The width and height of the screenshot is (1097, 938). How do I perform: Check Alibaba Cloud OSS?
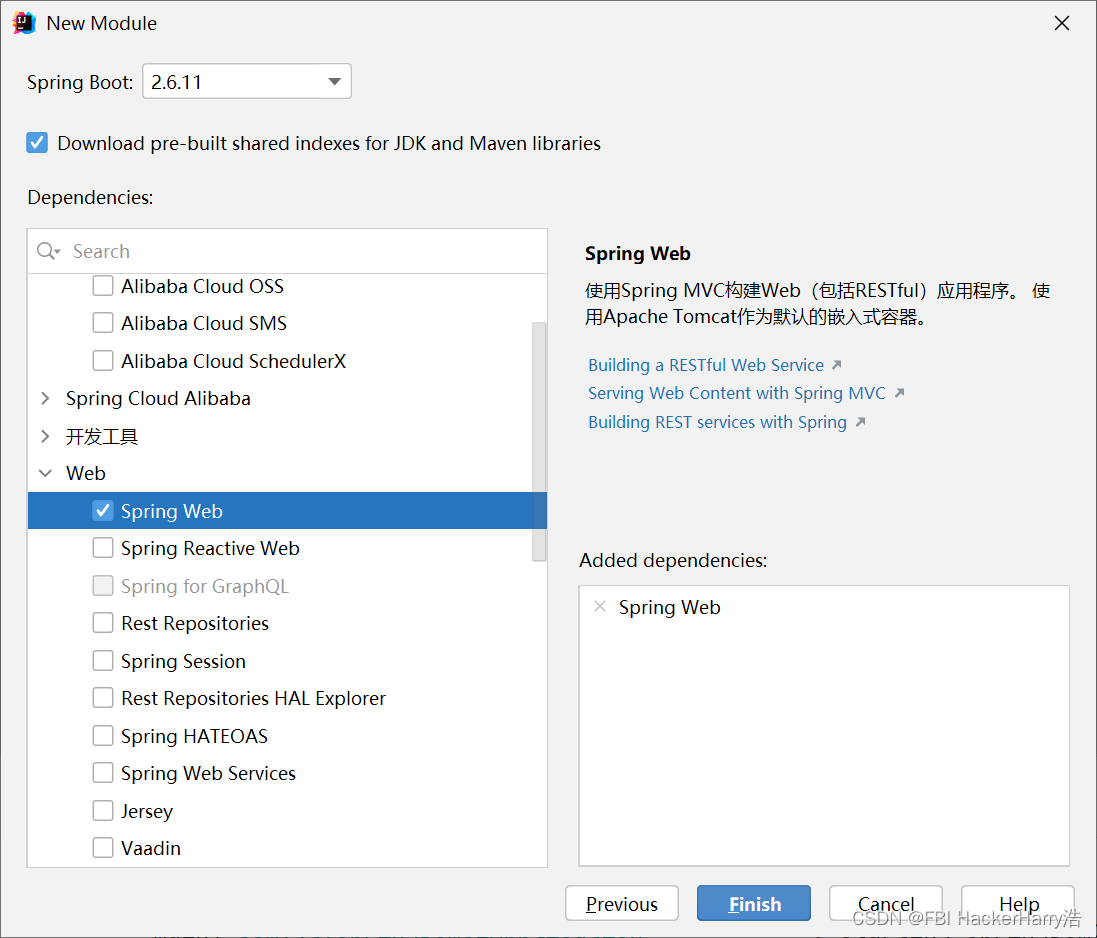[x=103, y=285]
